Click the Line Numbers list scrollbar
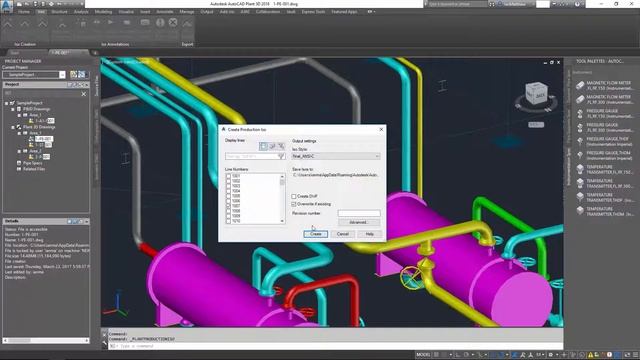The image size is (640, 360). click(x=282, y=199)
